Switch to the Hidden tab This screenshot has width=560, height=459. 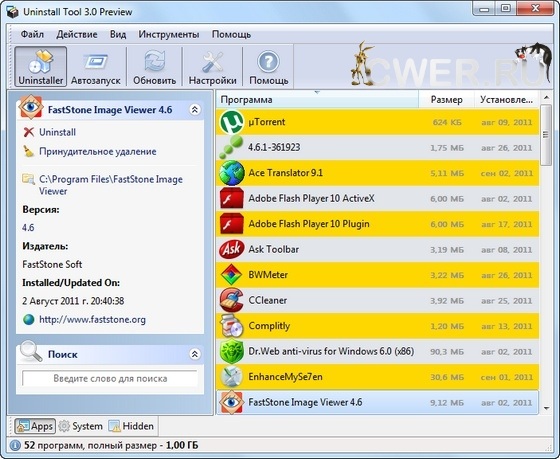(x=131, y=426)
